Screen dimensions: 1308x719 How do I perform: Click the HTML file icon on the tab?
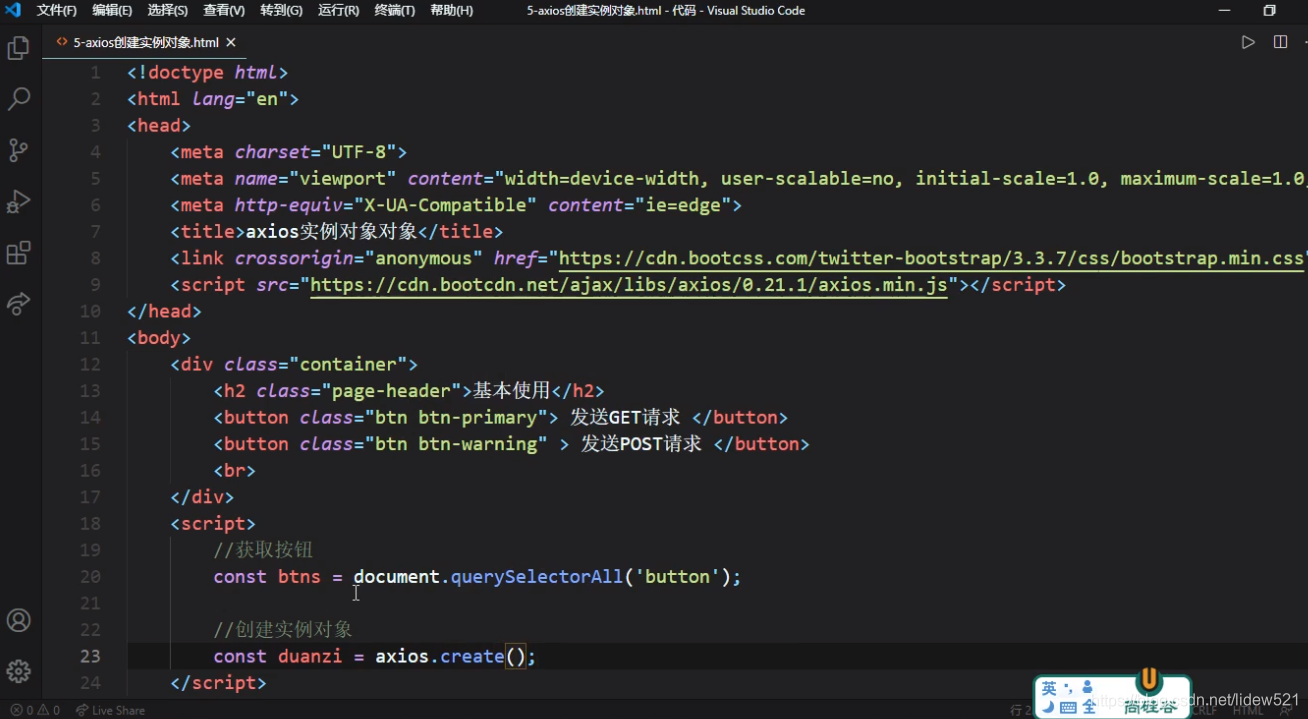62,42
